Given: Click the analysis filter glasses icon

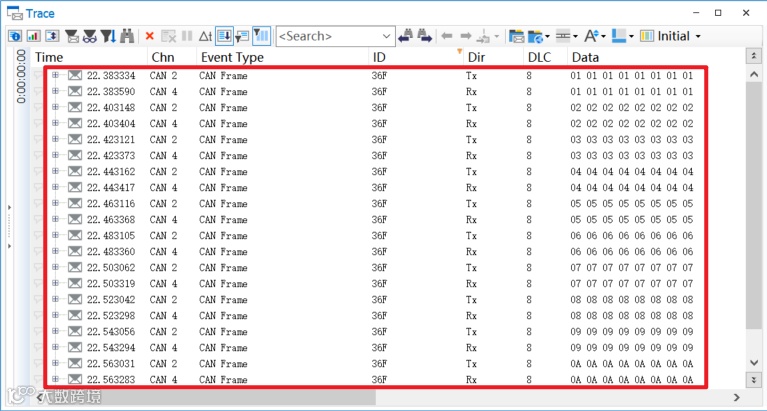Looking at the screenshot, I should pyautogui.click(x=90, y=36).
